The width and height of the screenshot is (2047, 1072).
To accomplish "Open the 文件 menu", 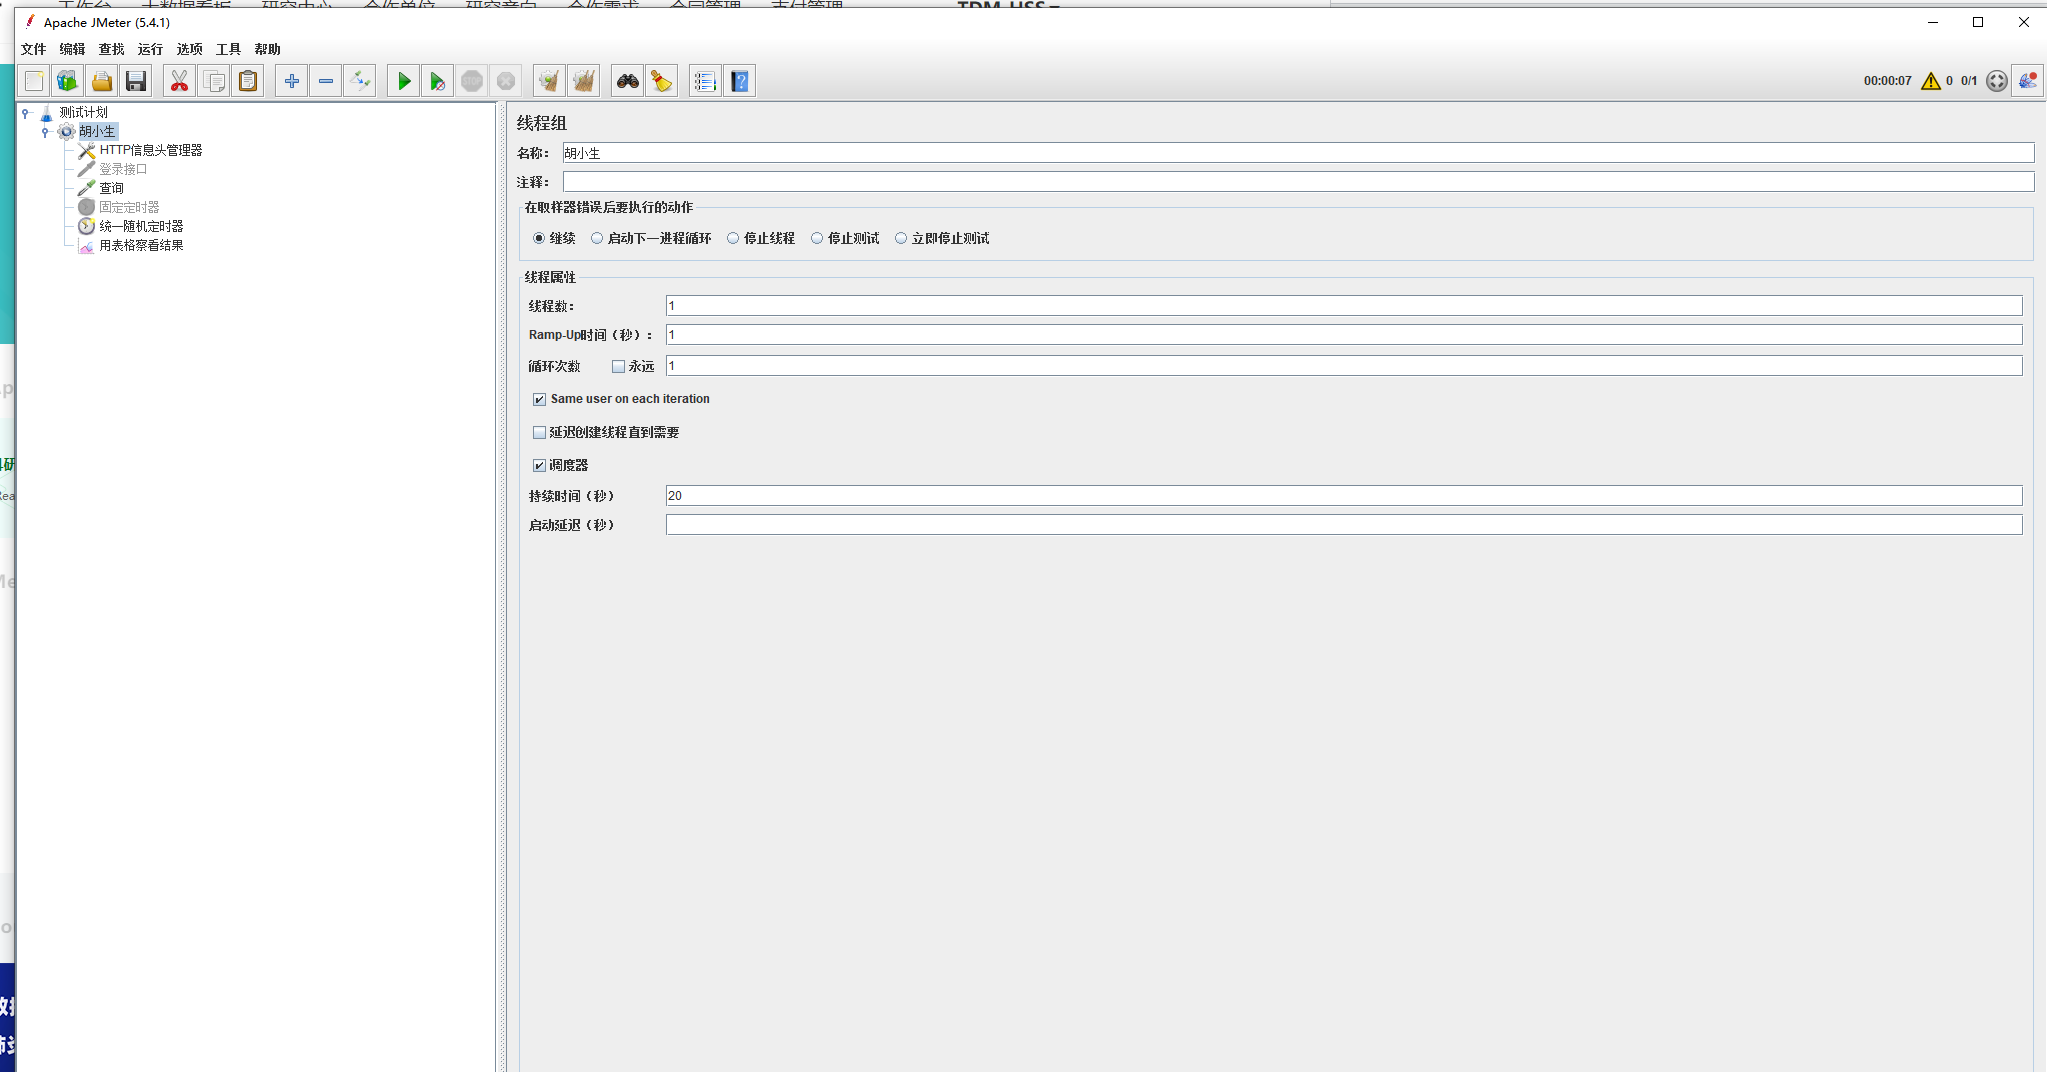I will coord(33,49).
